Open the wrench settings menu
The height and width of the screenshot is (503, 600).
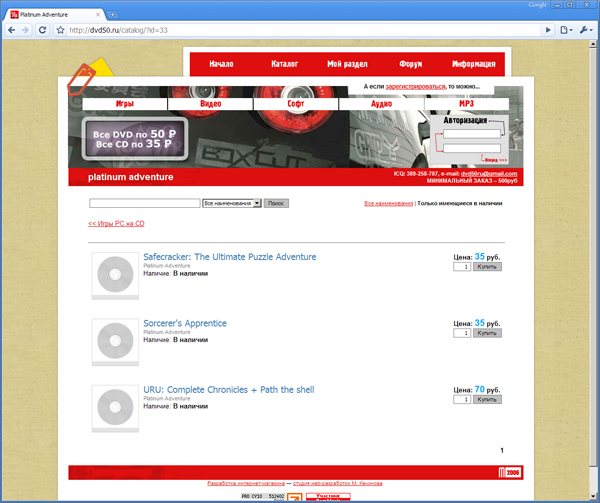click(586, 30)
